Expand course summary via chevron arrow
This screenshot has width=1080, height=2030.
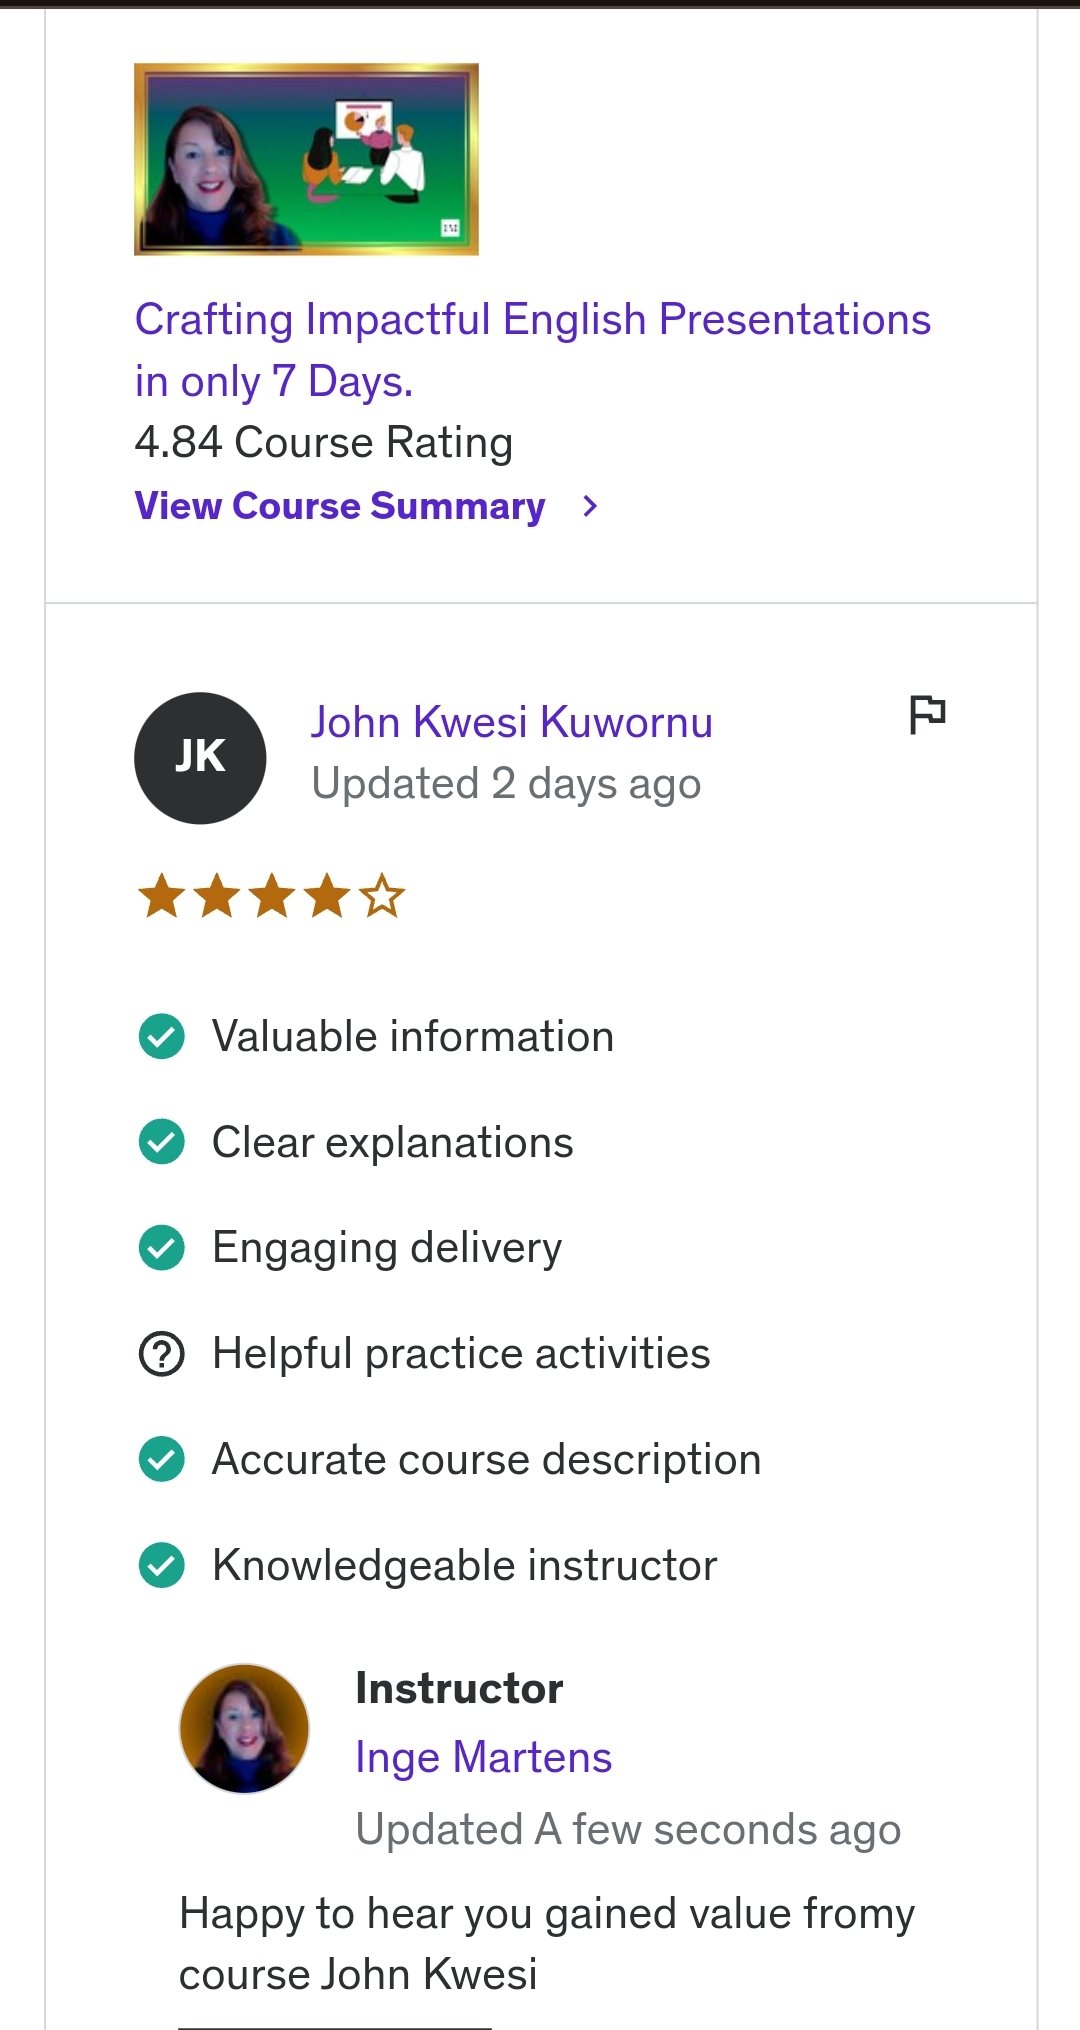click(x=590, y=507)
